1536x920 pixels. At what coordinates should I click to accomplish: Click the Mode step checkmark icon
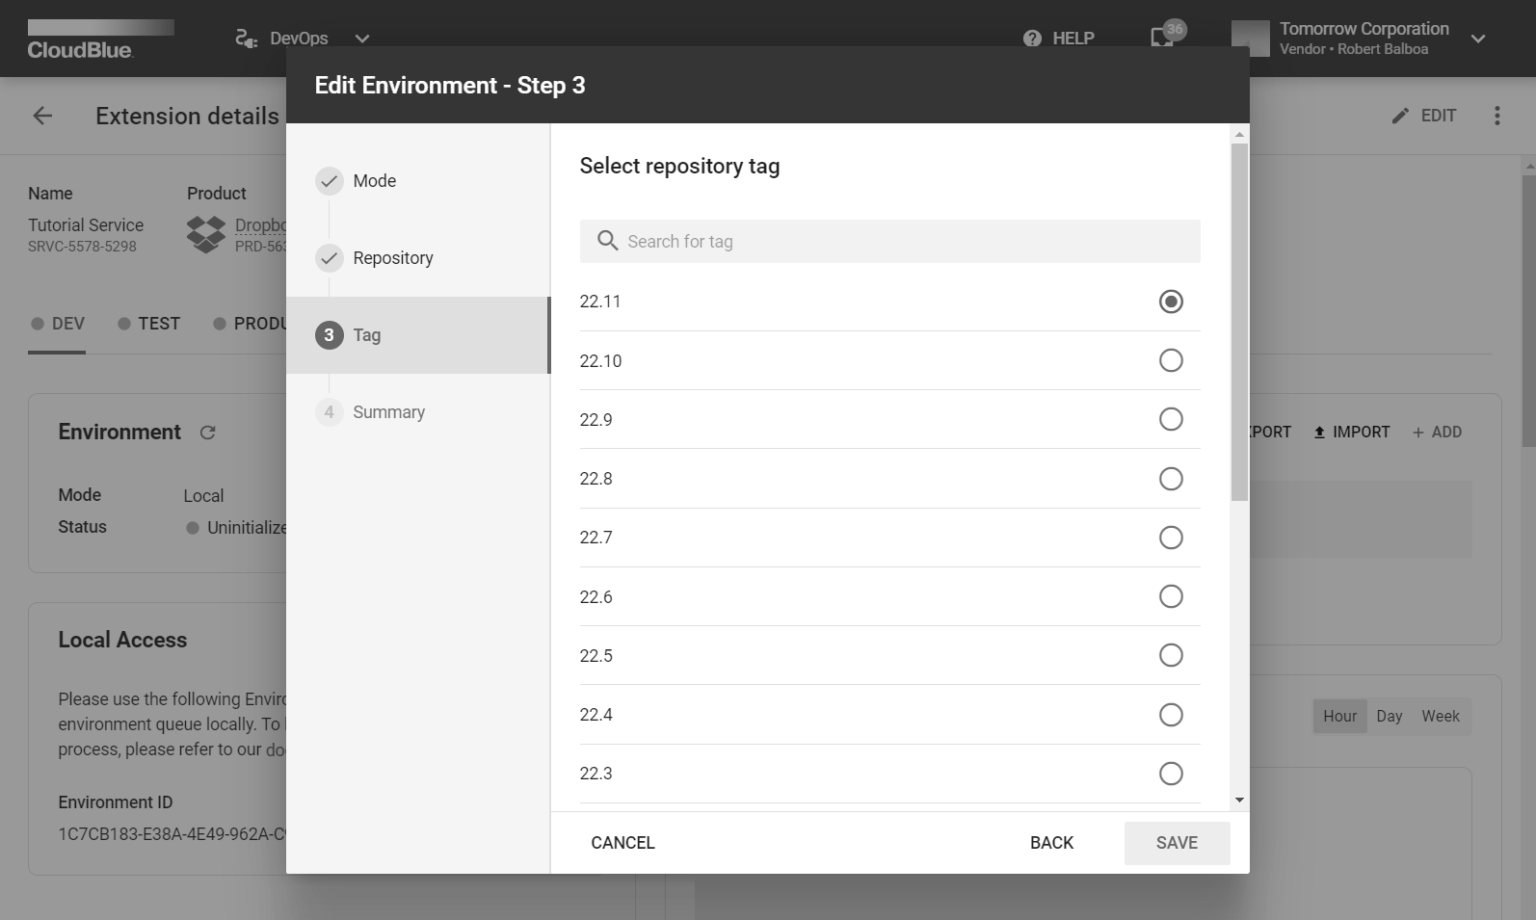(329, 181)
